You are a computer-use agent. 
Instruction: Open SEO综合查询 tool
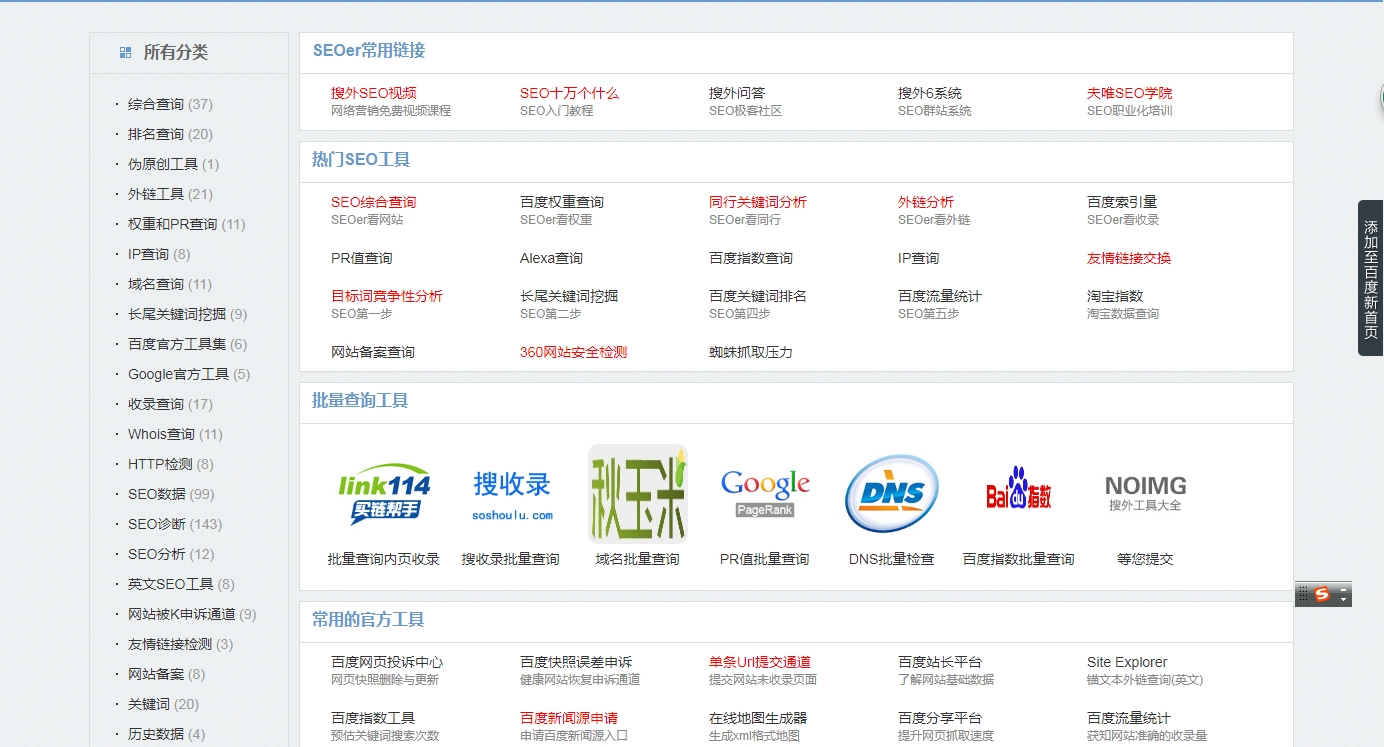pyautogui.click(x=373, y=202)
